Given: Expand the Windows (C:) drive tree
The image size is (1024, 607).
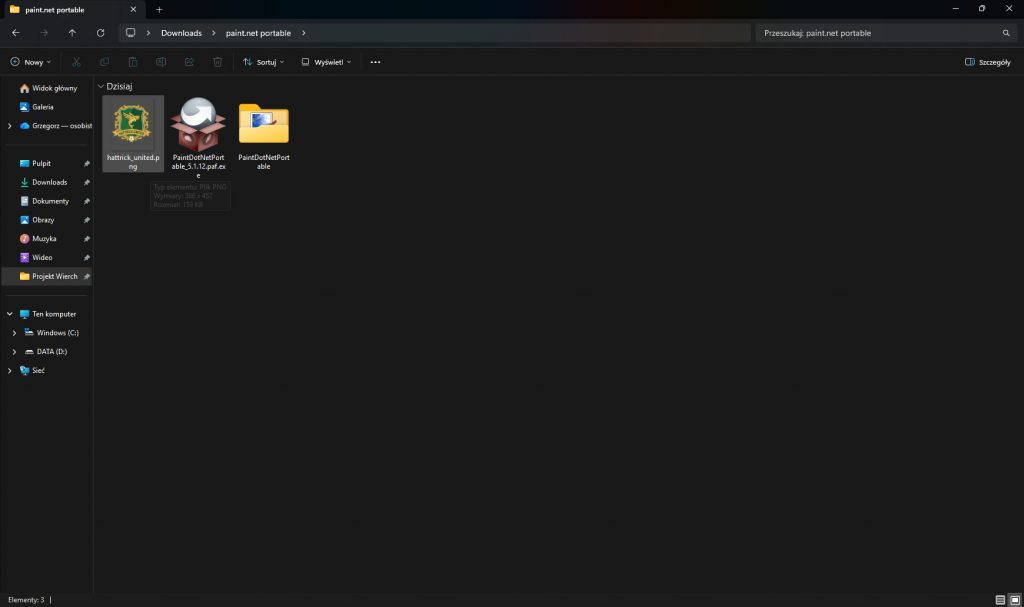Looking at the screenshot, I should pos(14,333).
